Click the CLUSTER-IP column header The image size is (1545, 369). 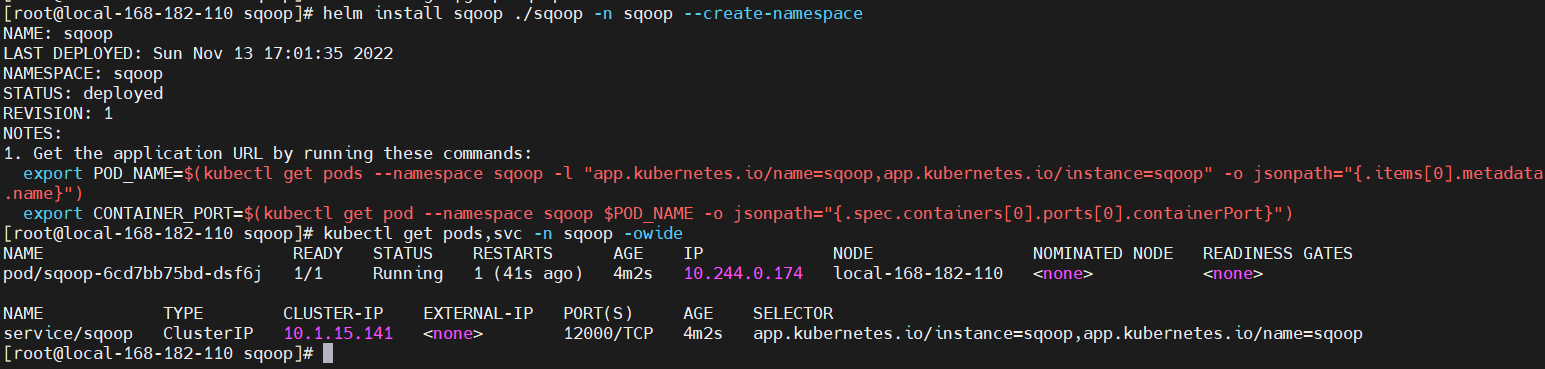[x=333, y=313]
